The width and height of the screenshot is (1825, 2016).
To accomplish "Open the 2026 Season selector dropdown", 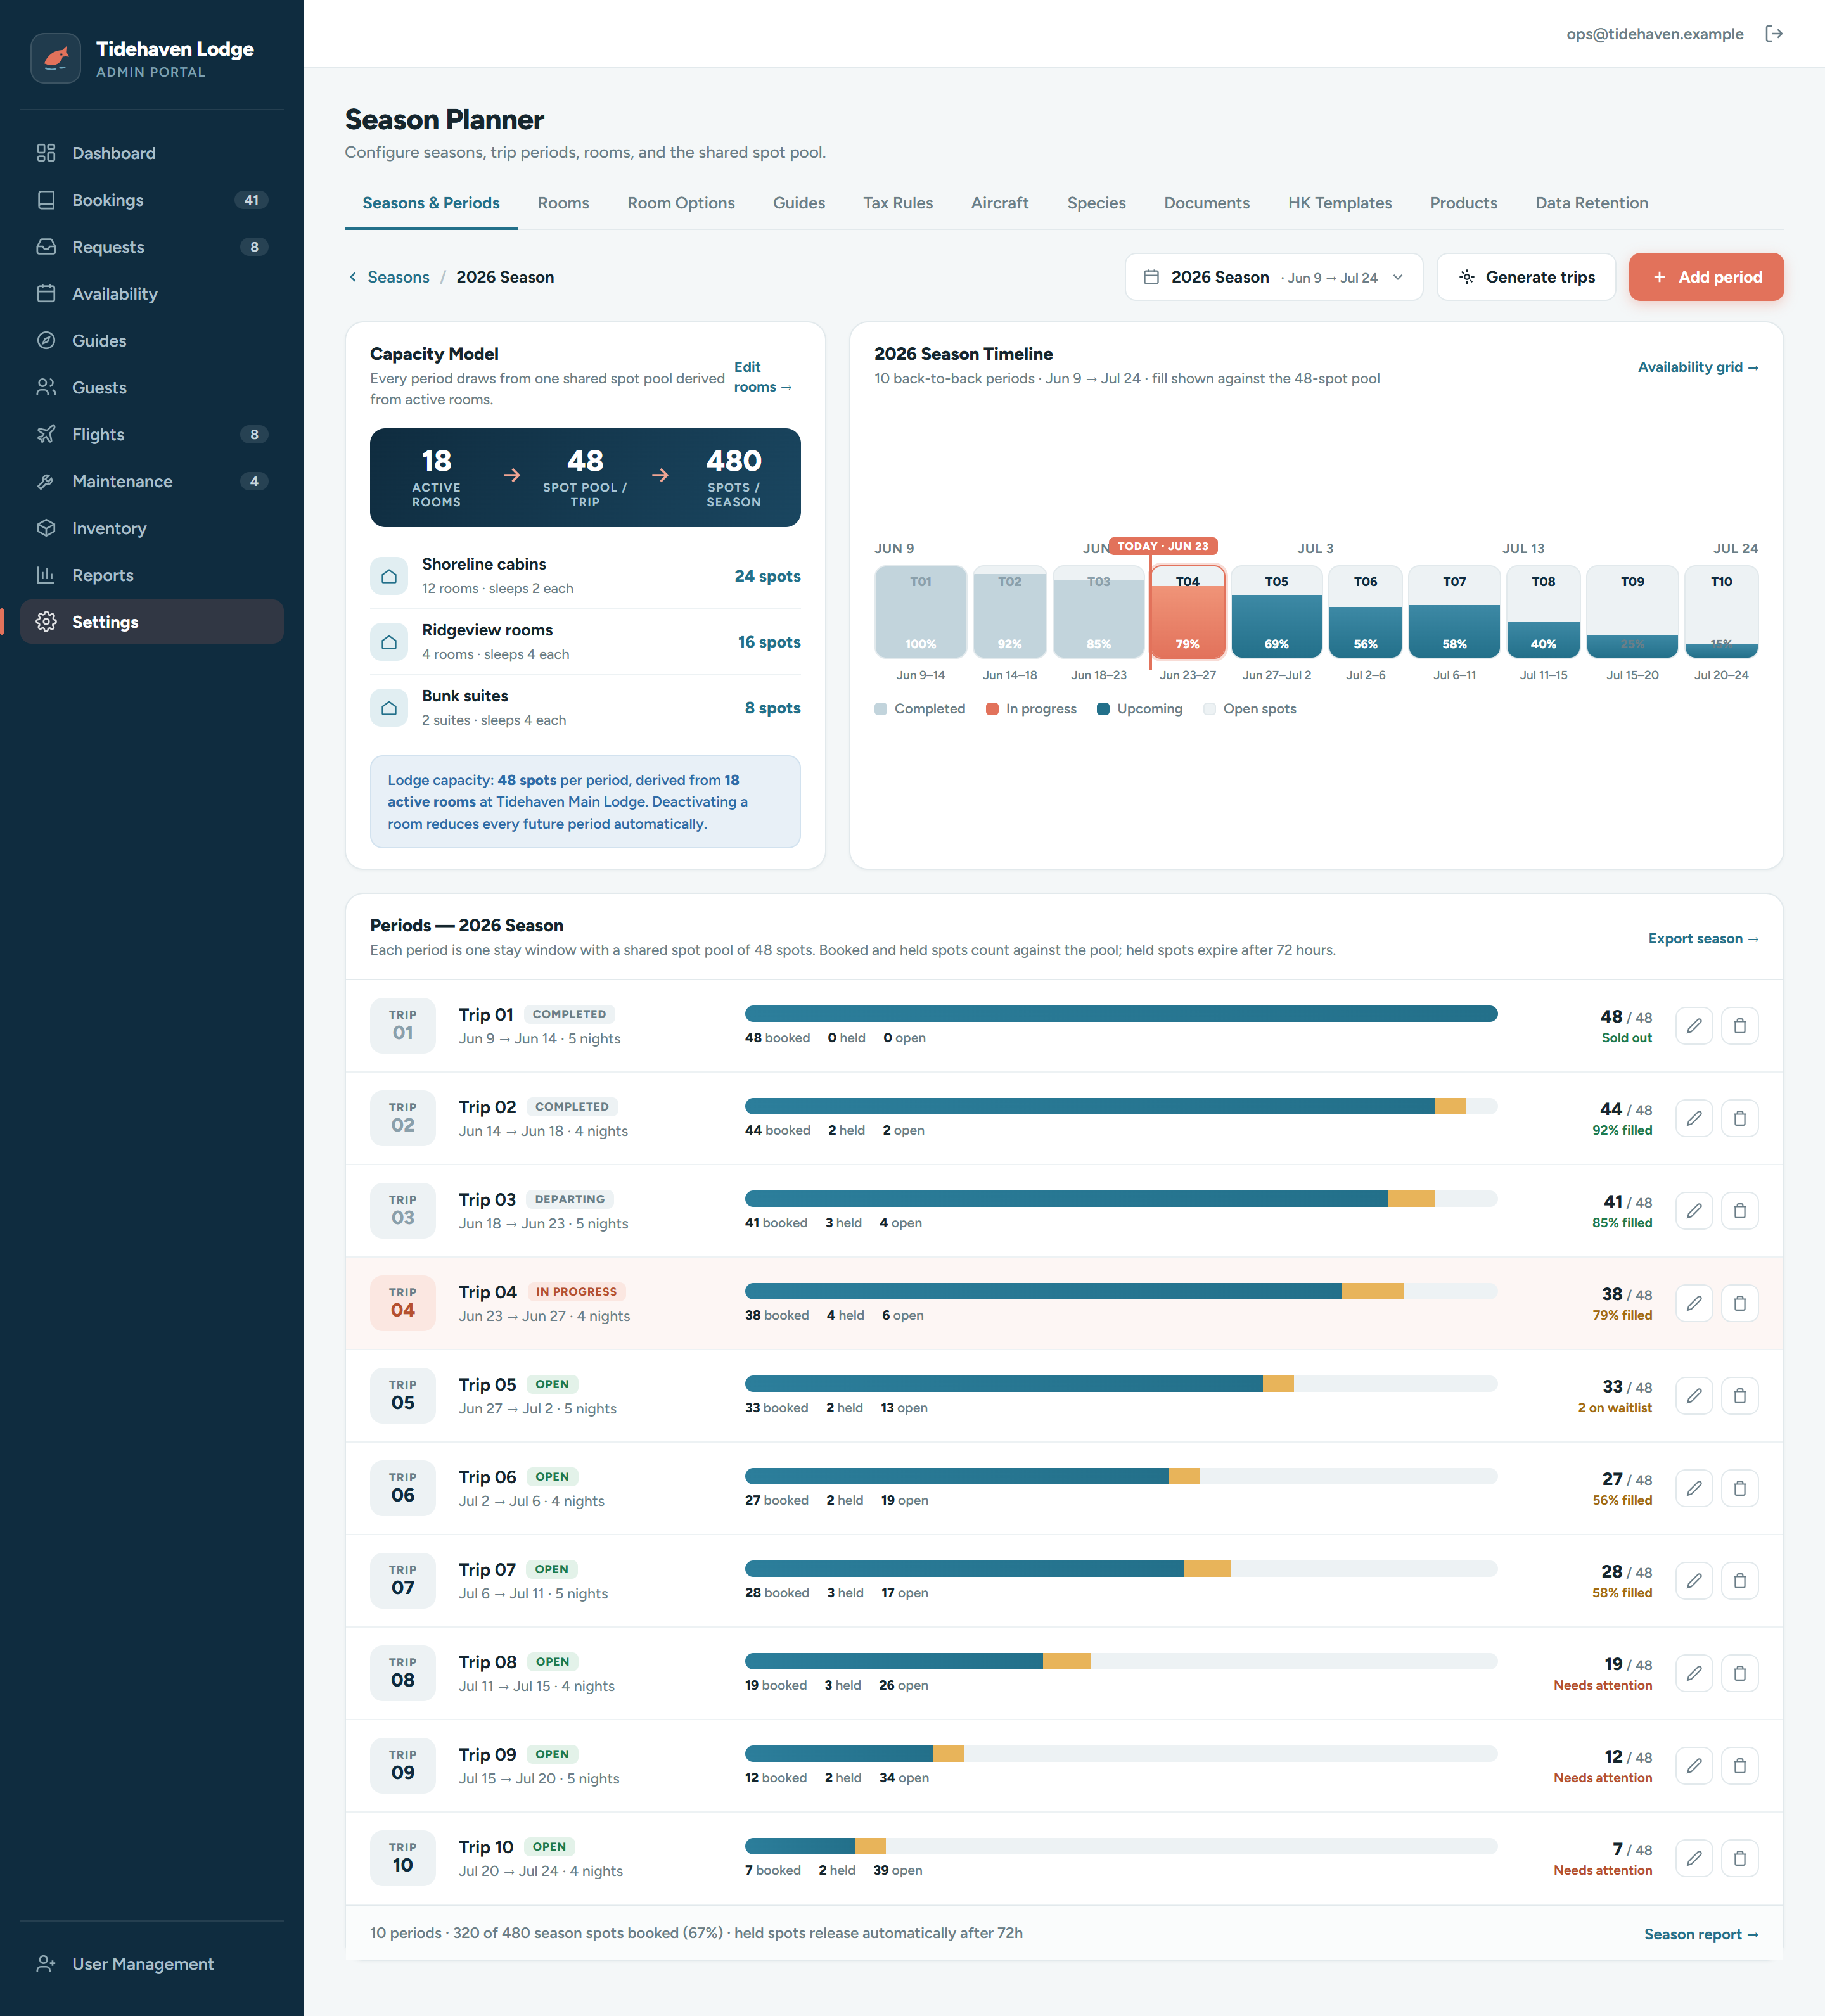I will pos(1273,277).
